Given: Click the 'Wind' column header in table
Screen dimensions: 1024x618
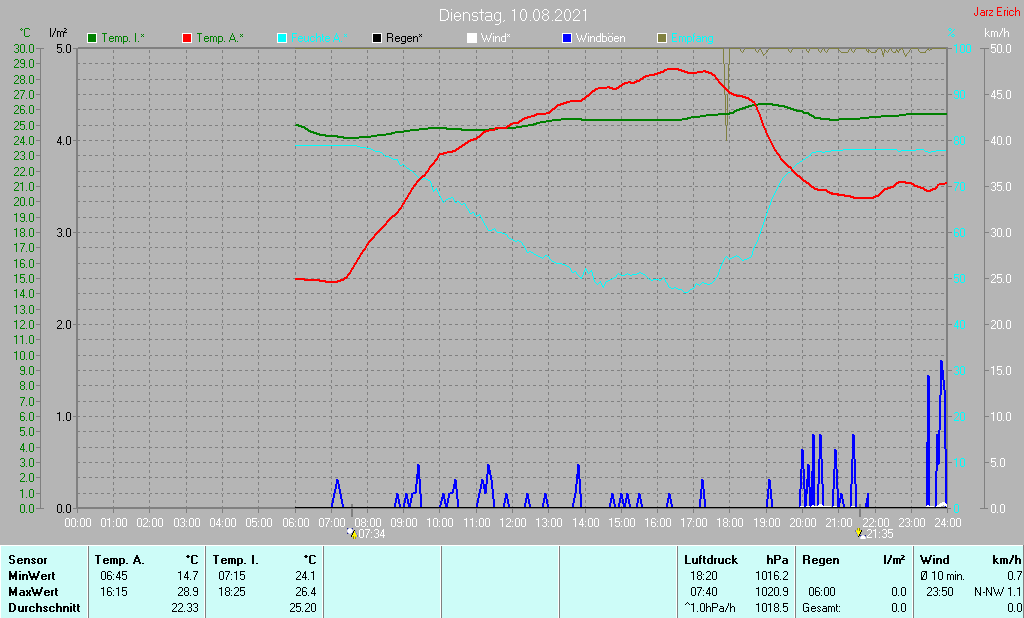Looking at the screenshot, I should [935, 560].
